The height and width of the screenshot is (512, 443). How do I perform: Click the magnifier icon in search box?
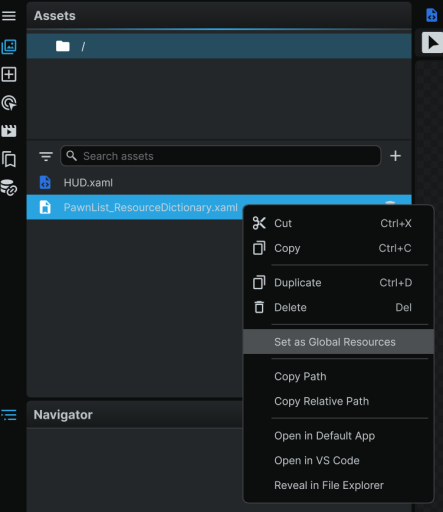(71, 156)
